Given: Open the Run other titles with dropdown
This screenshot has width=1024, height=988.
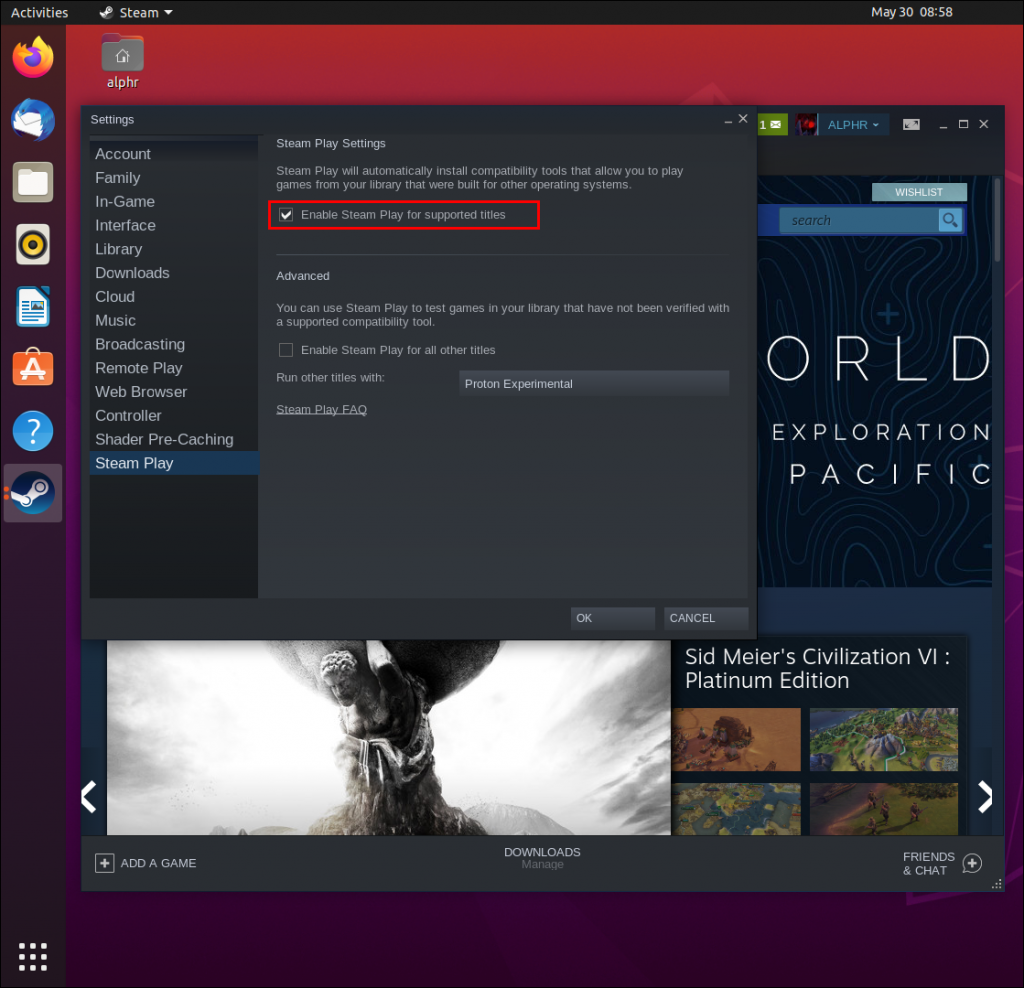Looking at the screenshot, I should tap(594, 383).
